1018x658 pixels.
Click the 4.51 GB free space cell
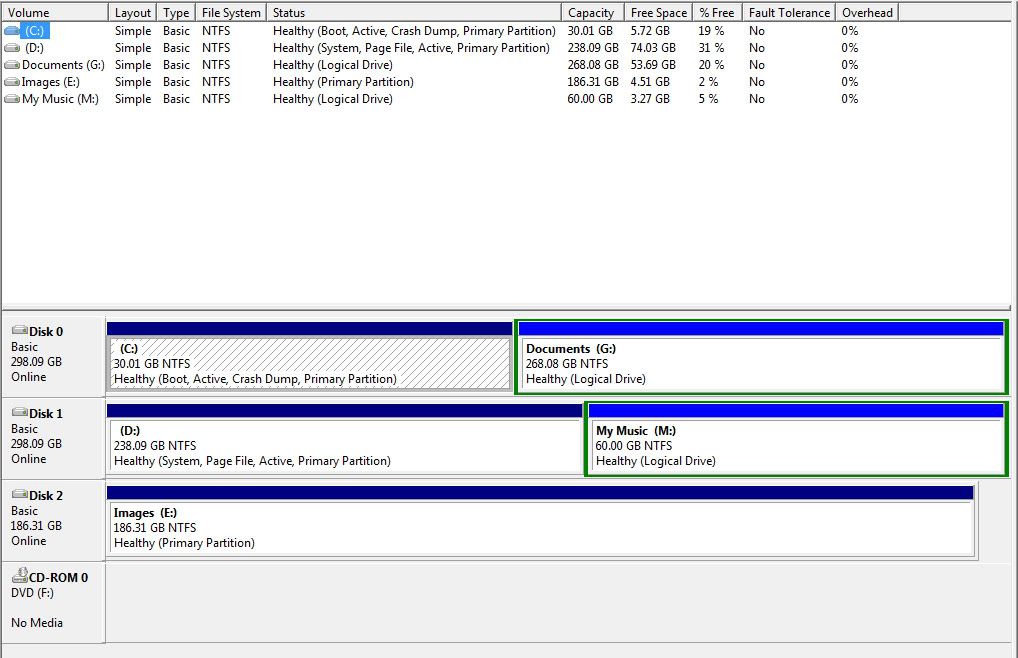650,82
